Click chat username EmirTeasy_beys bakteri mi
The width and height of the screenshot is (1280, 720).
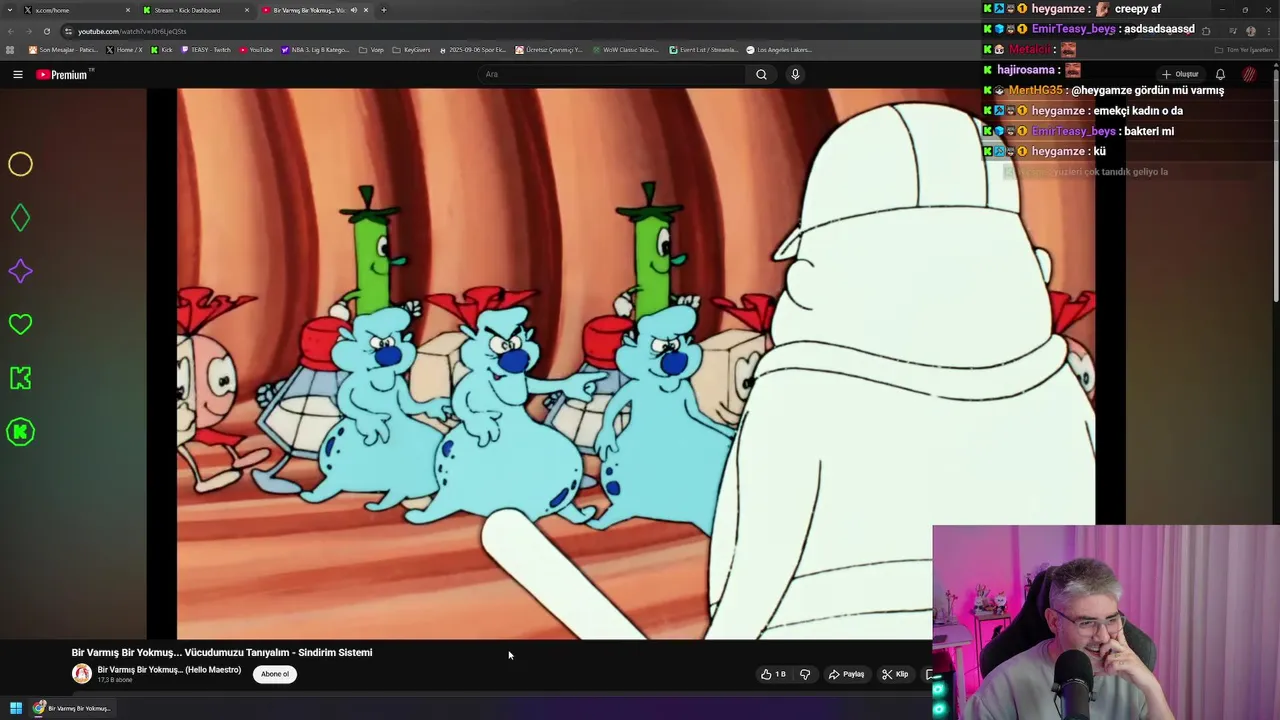point(1073,131)
